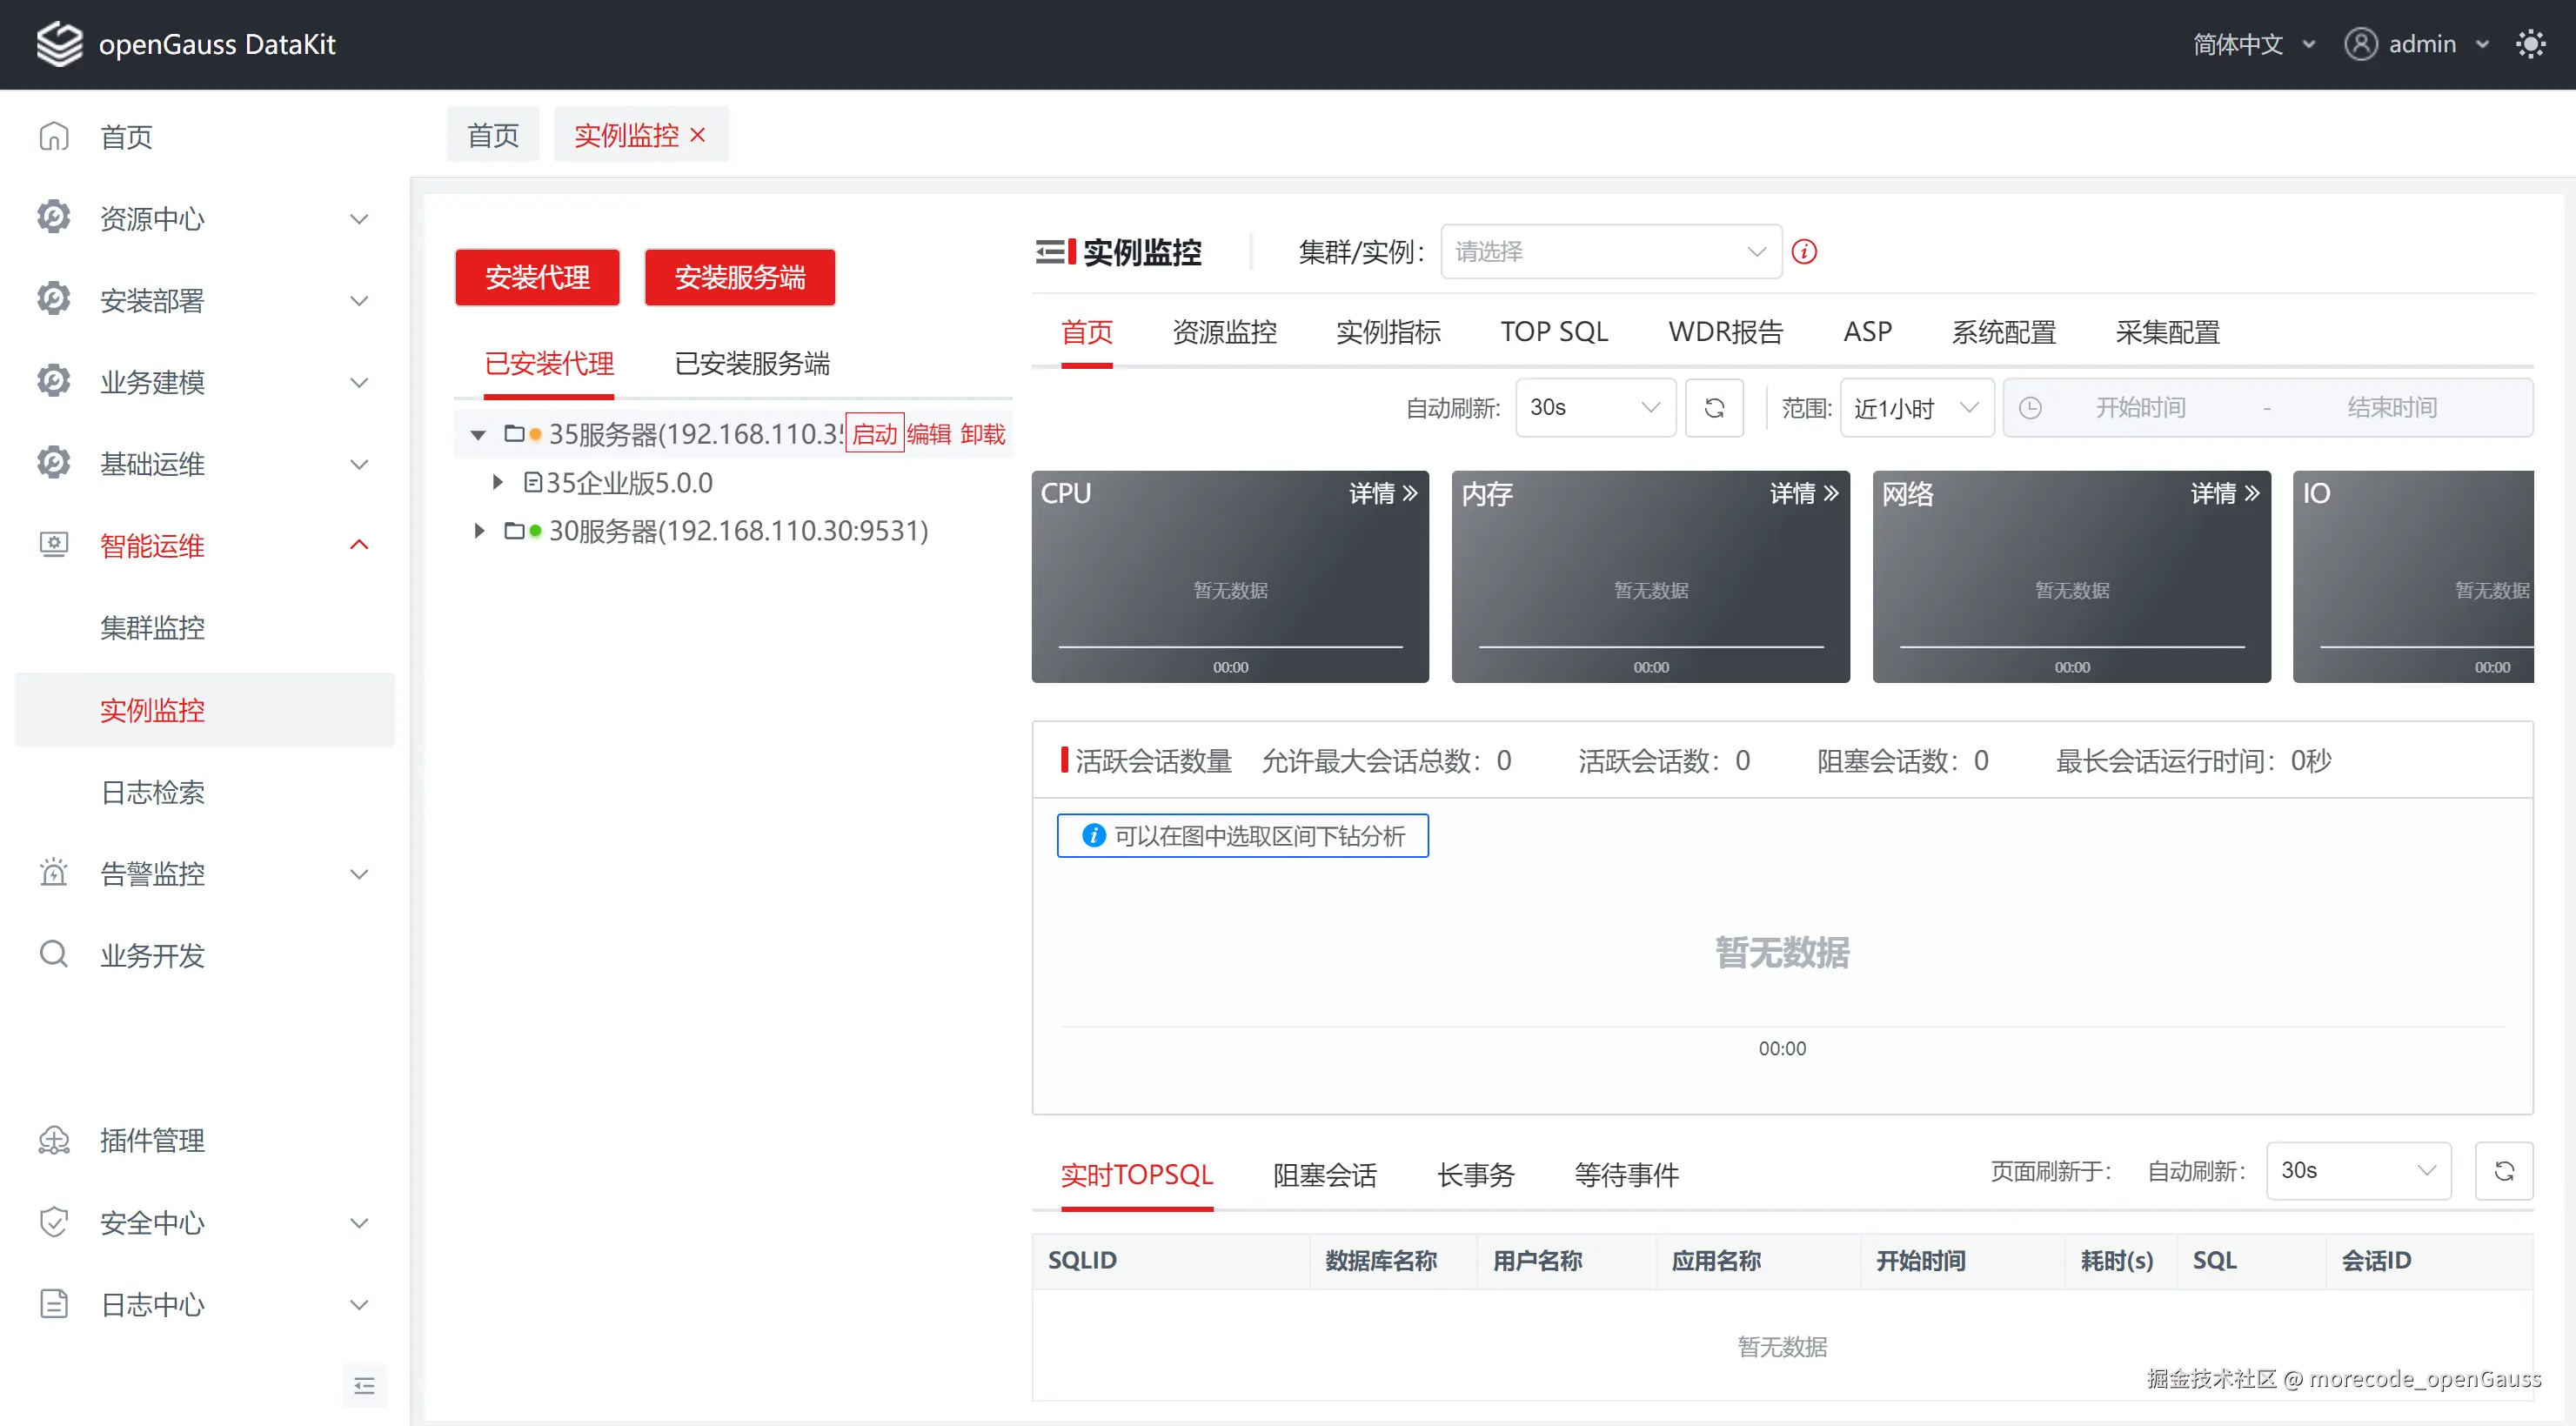Image resolution: width=2576 pixels, height=1426 pixels.
Task: Click 启动 link for 35服务器
Action: click(x=874, y=434)
